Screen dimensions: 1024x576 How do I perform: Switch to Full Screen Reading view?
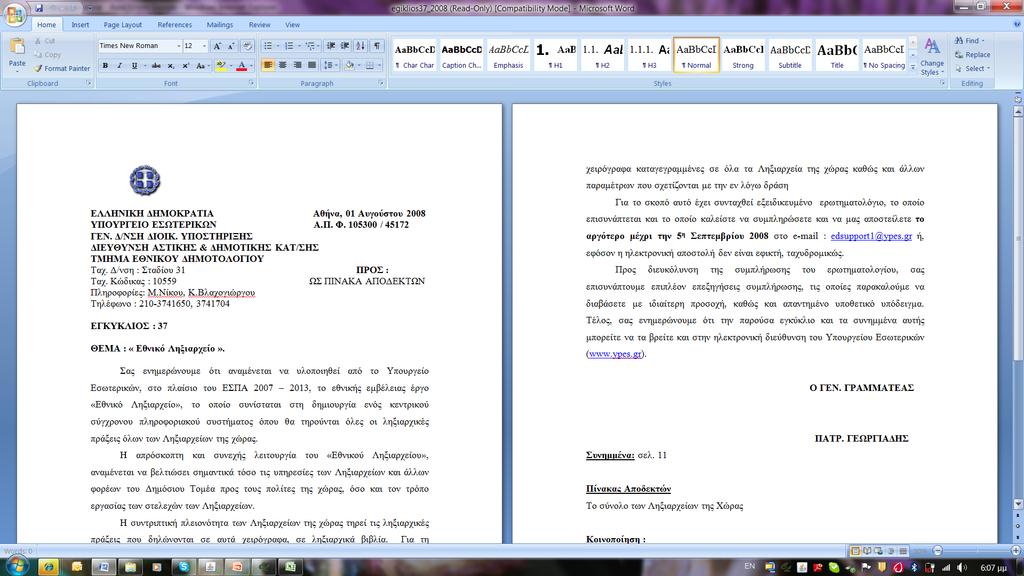coord(867,551)
